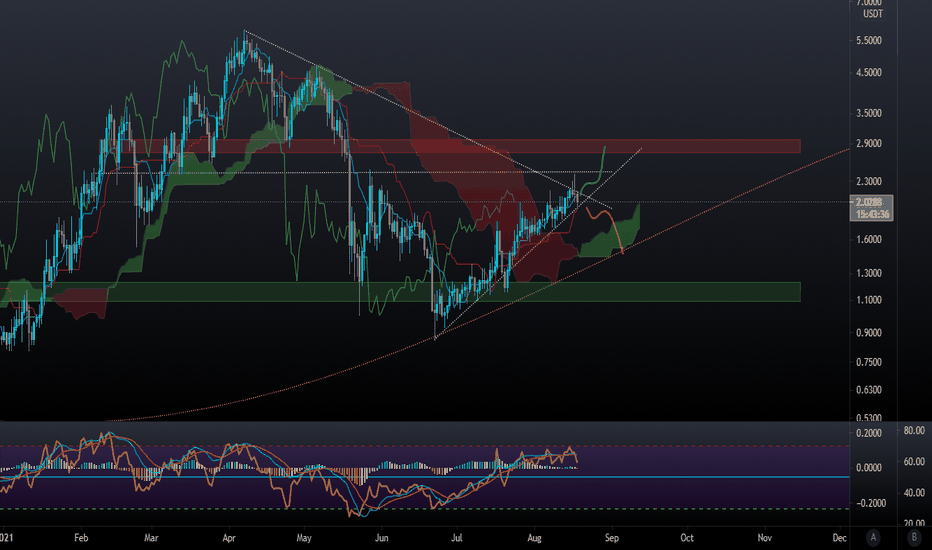
Task: Click the 80.00 oscillator scale label
Action: [x=914, y=430]
